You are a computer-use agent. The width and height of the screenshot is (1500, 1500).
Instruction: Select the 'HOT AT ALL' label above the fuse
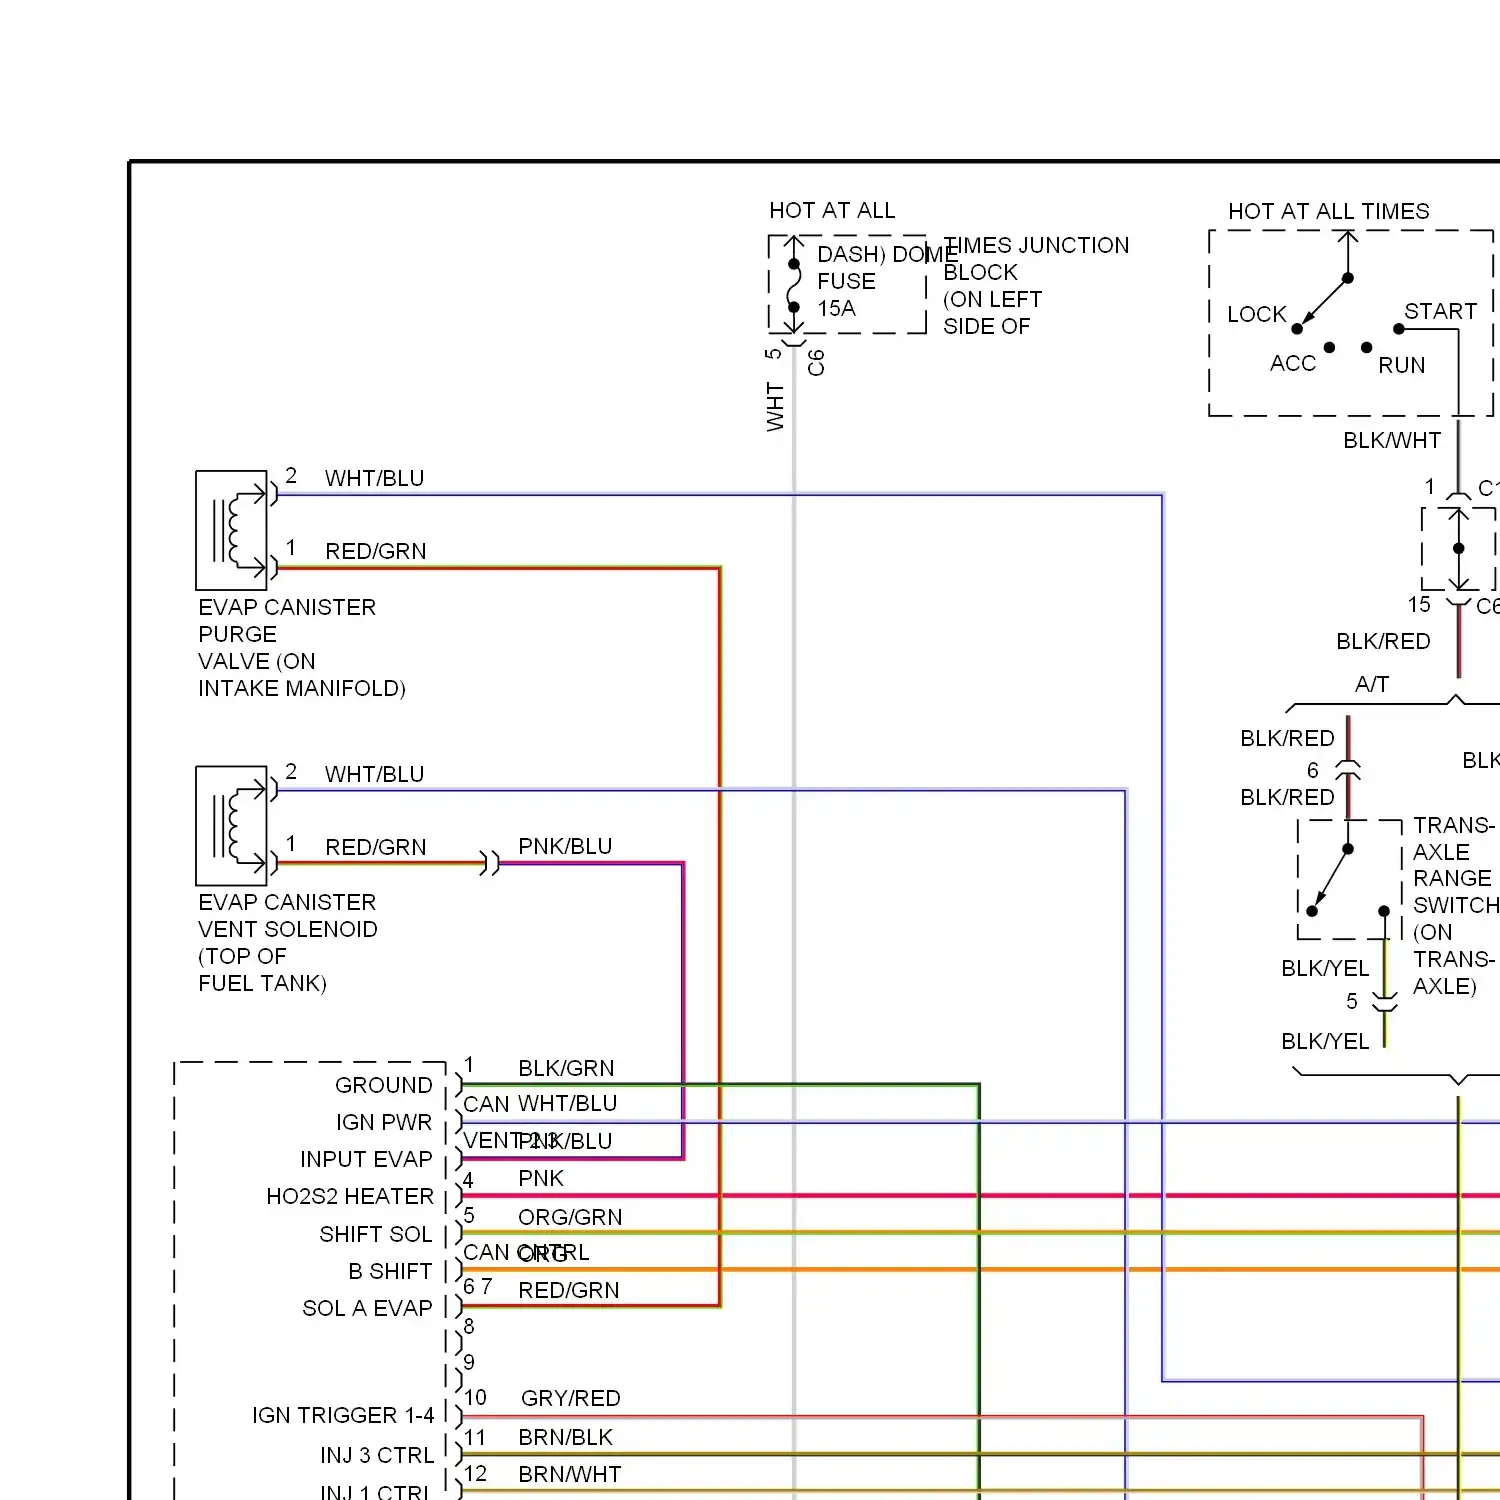pyautogui.click(x=832, y=210)
